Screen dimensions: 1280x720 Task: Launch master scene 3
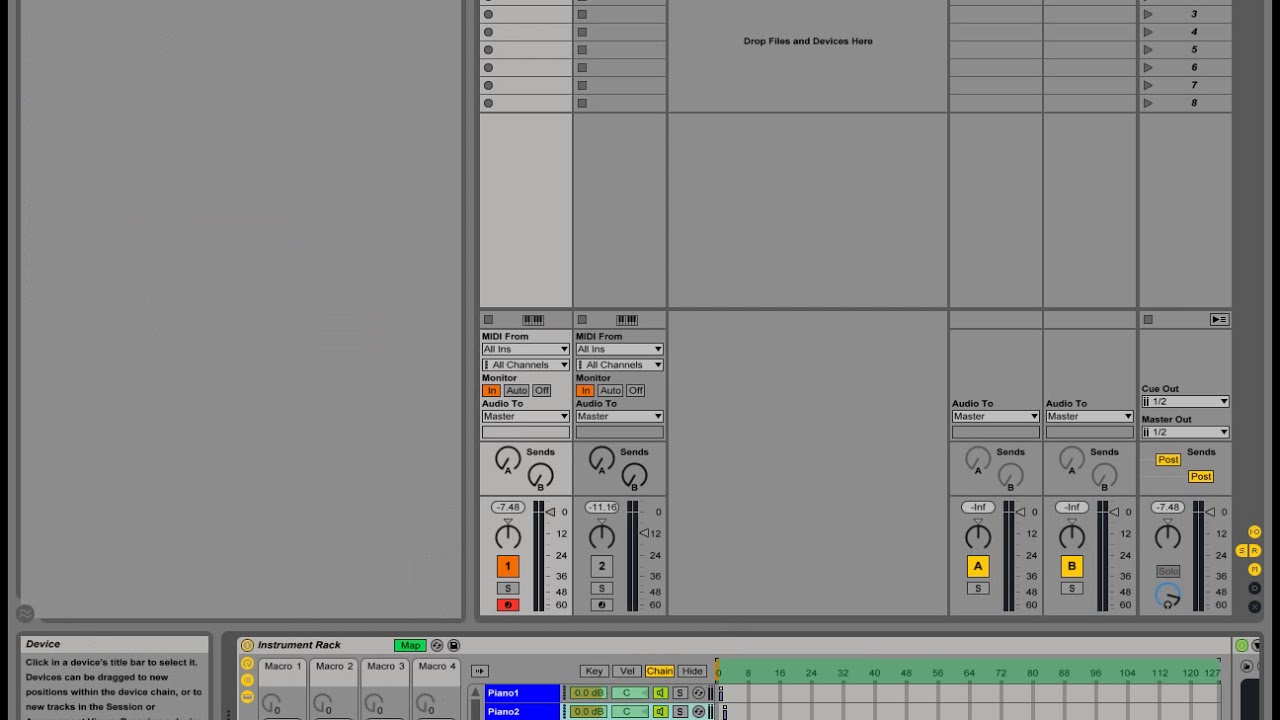[1148, 14]
